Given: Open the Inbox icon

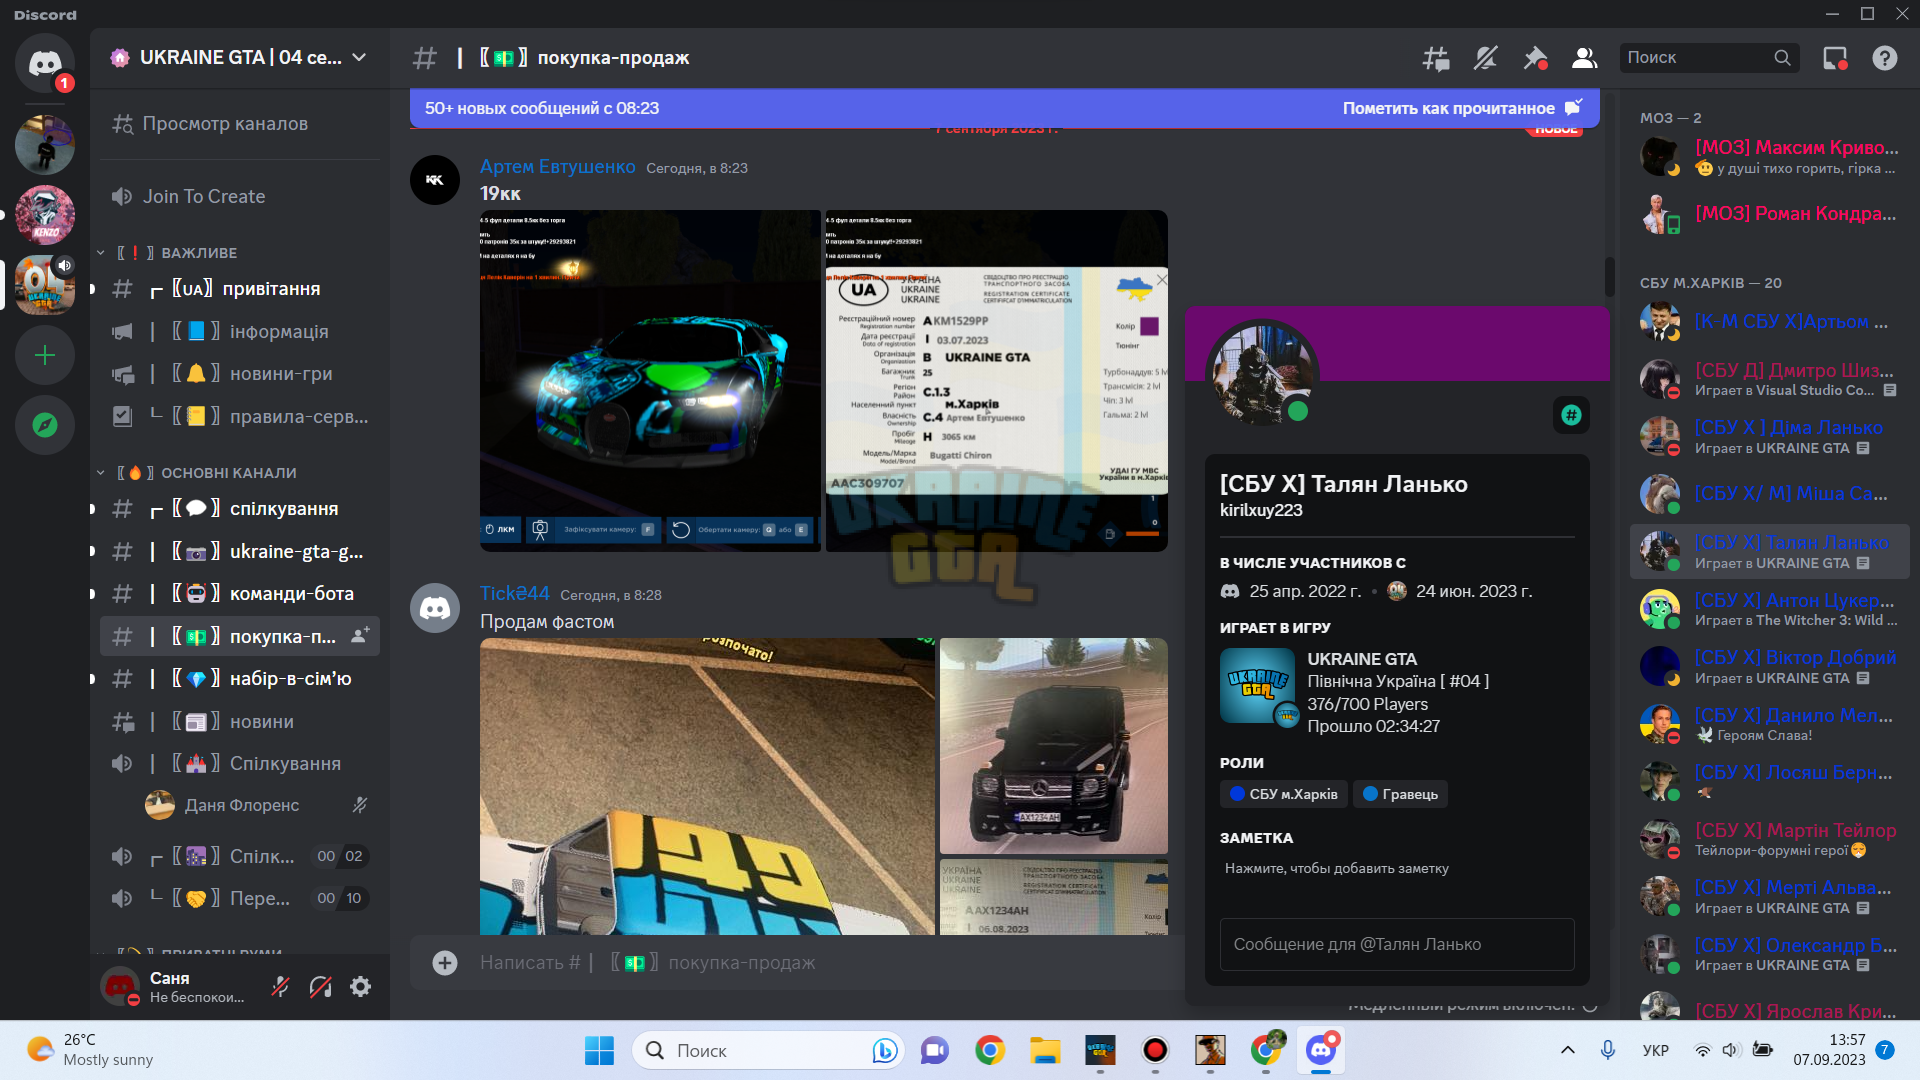Looking at the screenshot, I should [x=1835, y=58].
